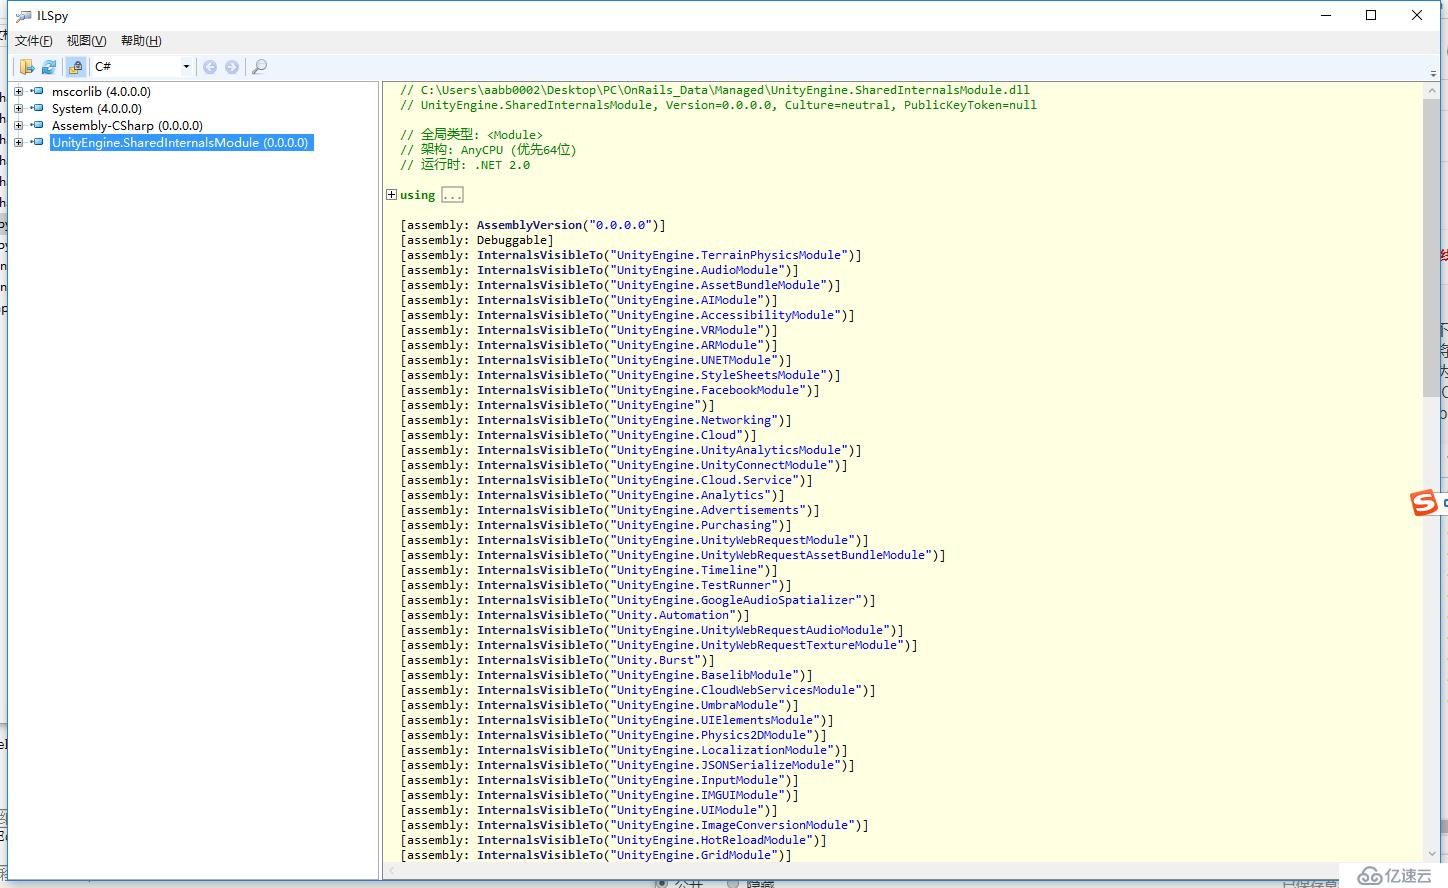Image resolution: width=1448 pixels, height=888 pixels.
Task: Close the ILSpy window
Action: pos(1417,15)
